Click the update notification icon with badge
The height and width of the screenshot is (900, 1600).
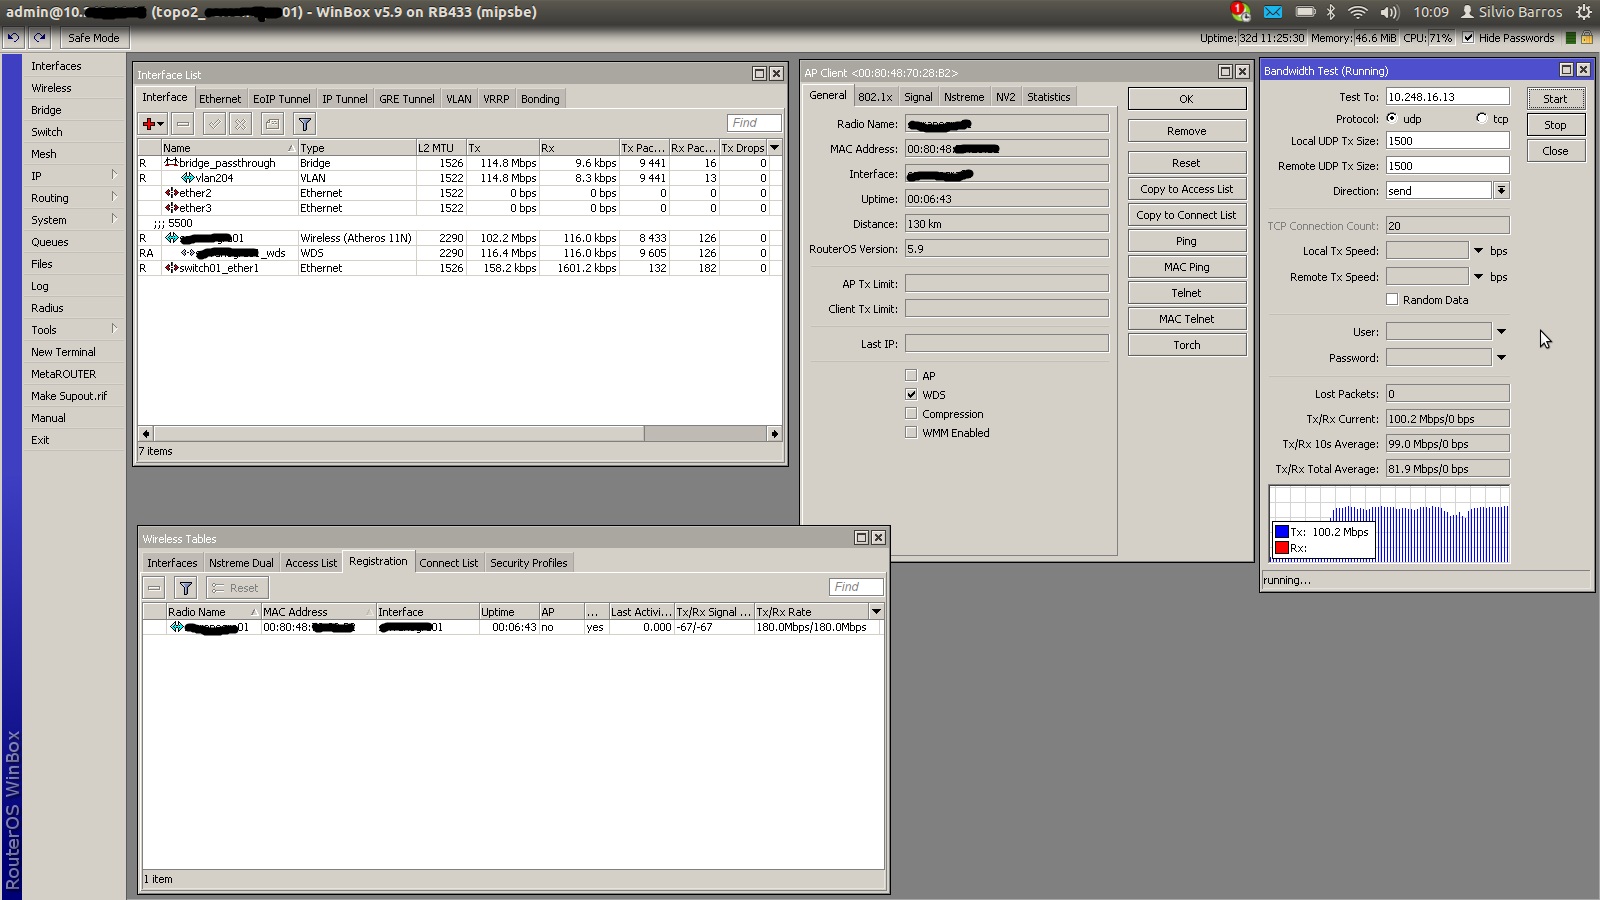(x=1240, y=12)
